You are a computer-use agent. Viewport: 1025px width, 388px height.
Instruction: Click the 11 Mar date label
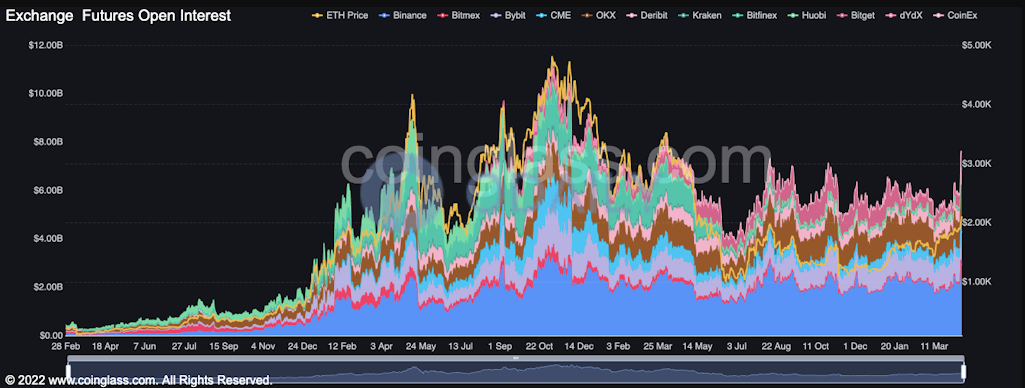click(933, 346)
